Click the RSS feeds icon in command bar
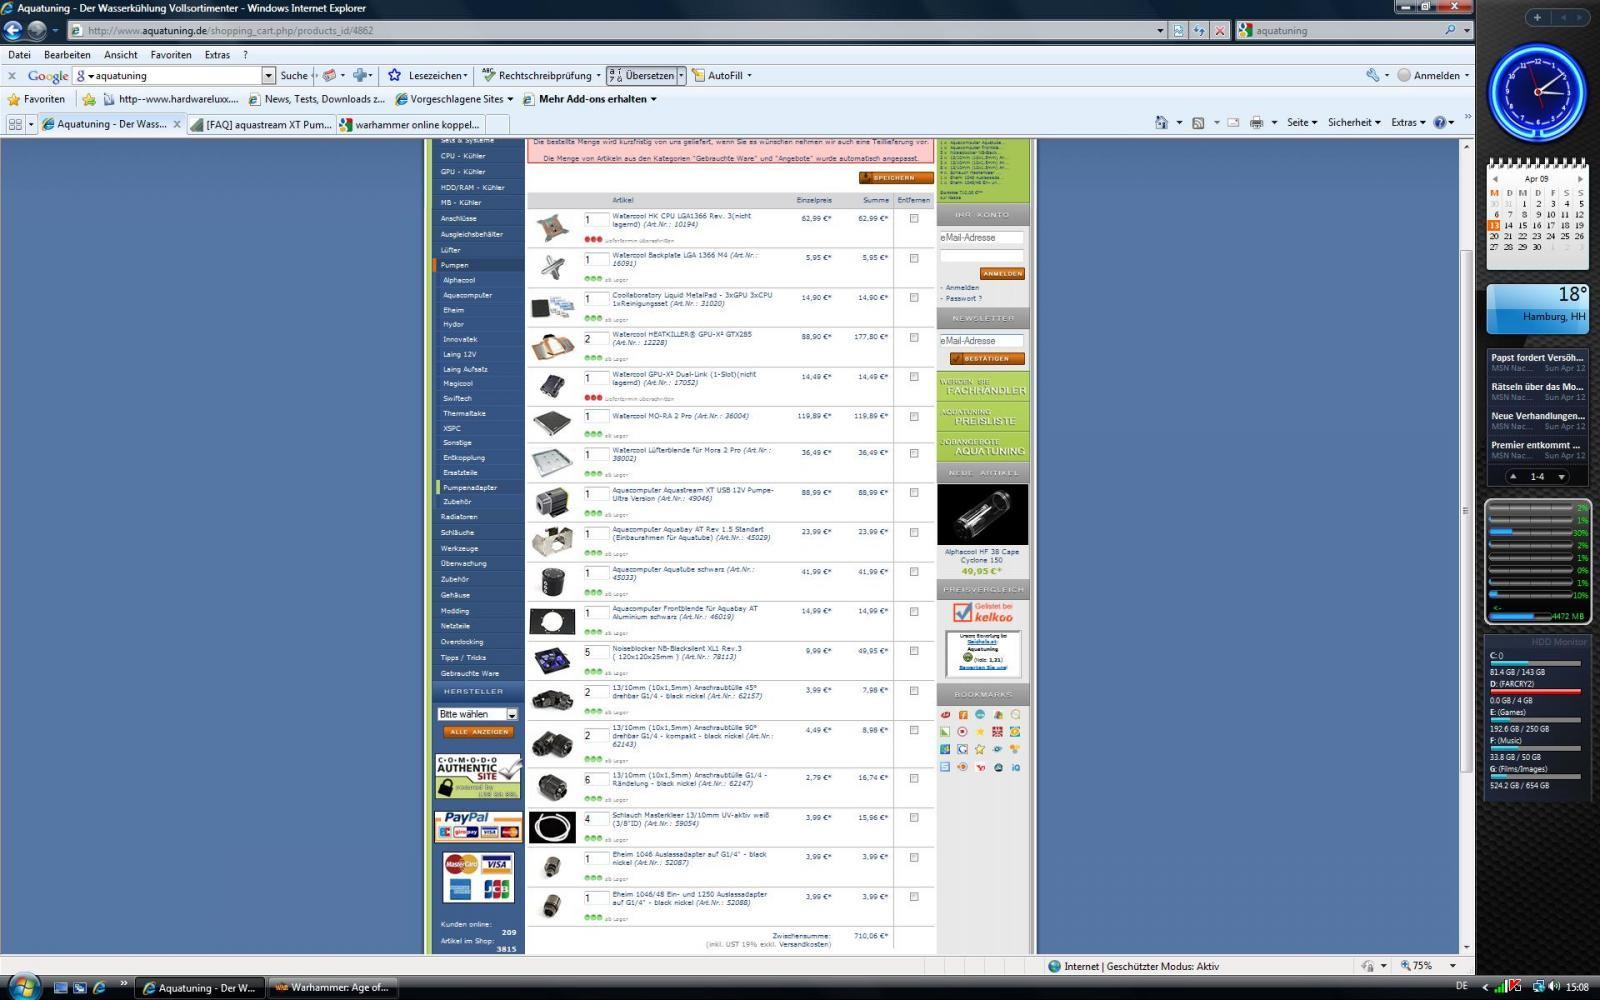 click(x=1198, y=122)
